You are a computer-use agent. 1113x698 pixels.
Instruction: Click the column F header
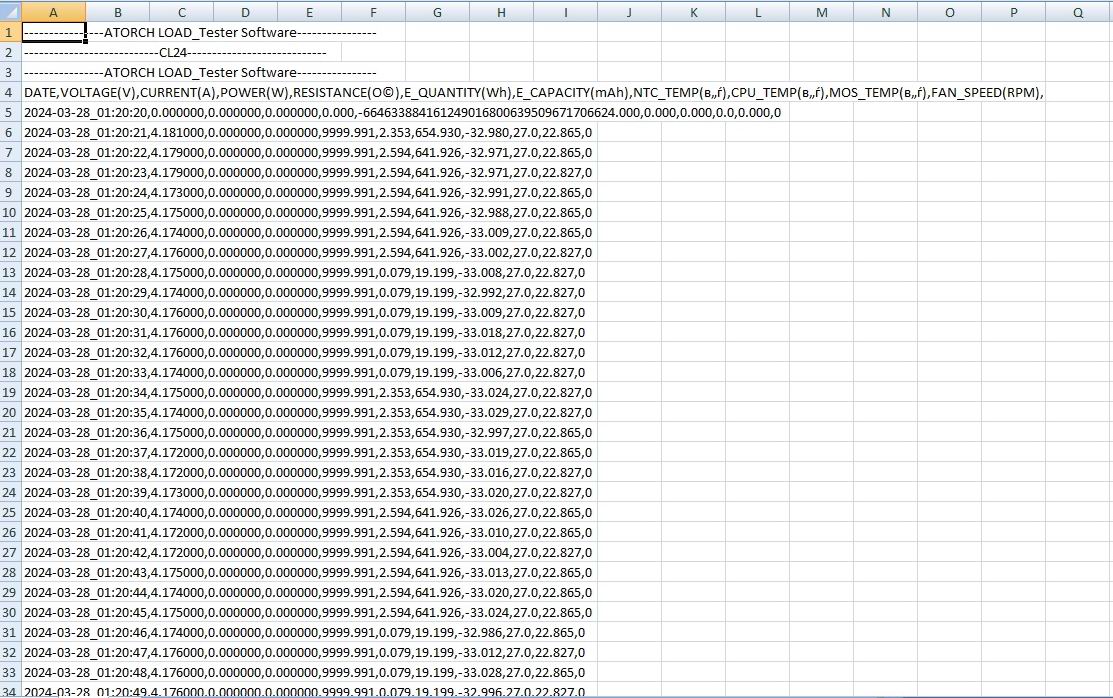(x=373, y=12)
